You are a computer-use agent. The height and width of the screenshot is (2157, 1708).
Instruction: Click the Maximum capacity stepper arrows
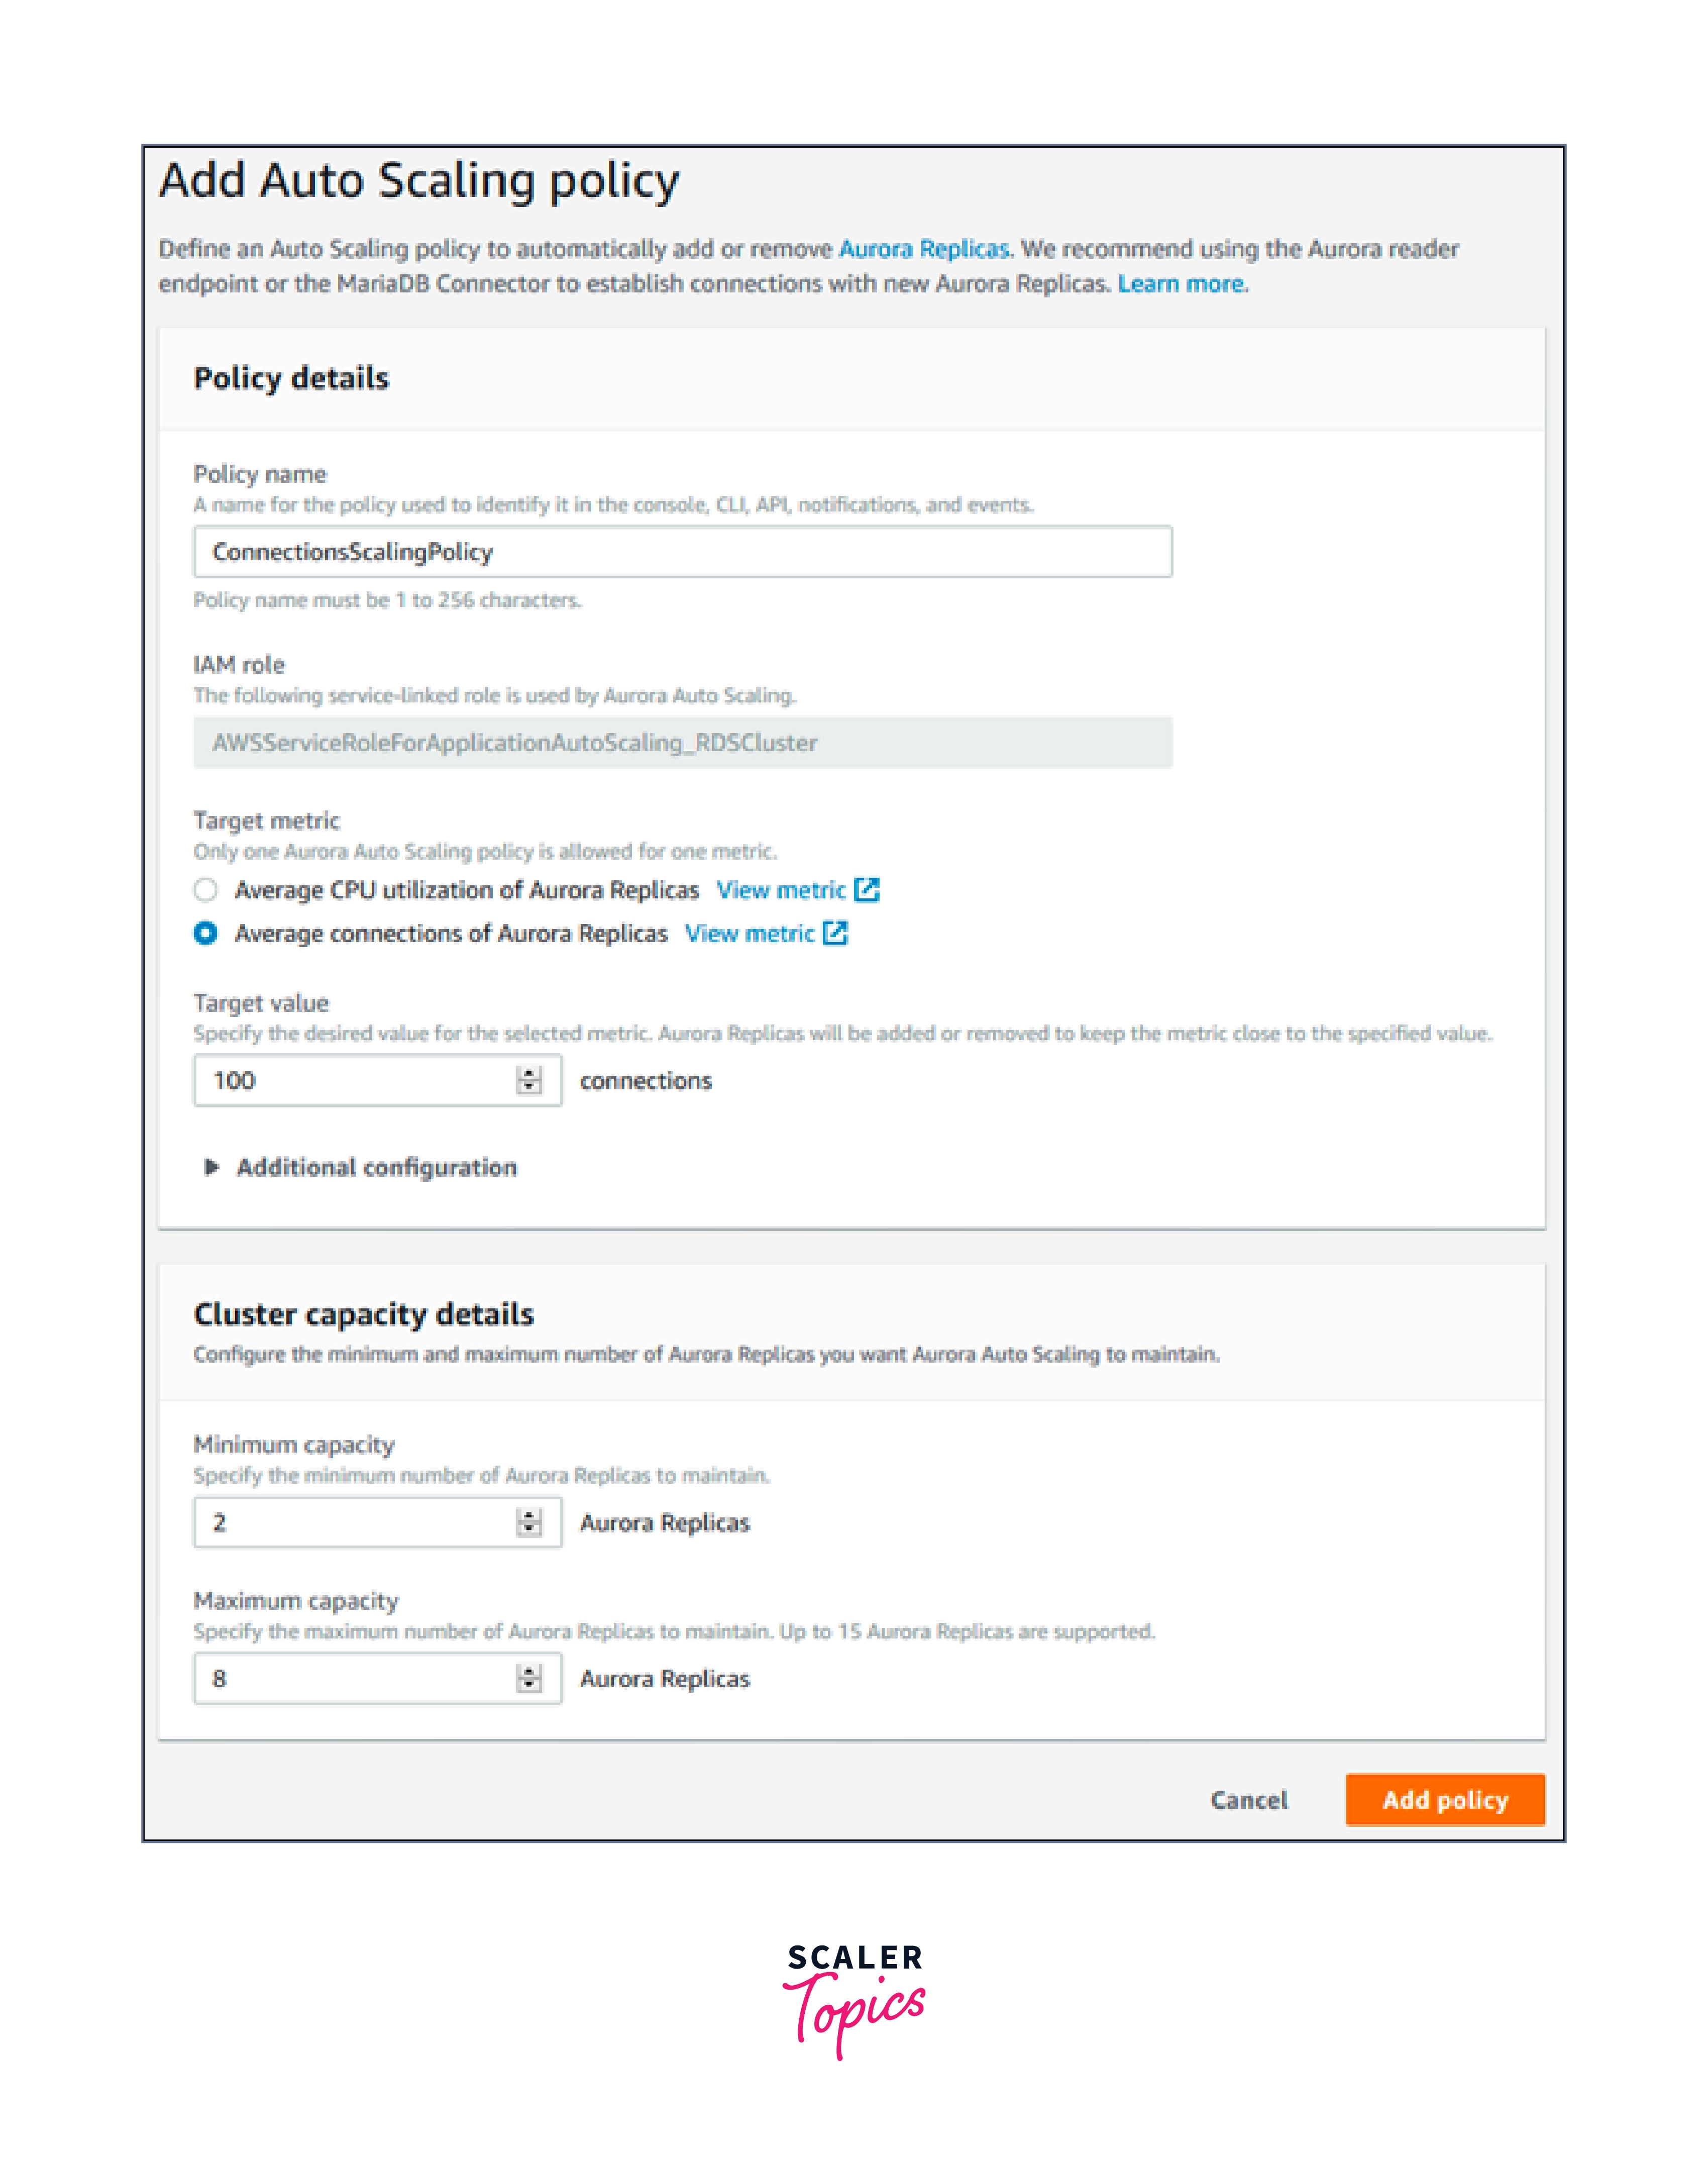coord(529,1678)
